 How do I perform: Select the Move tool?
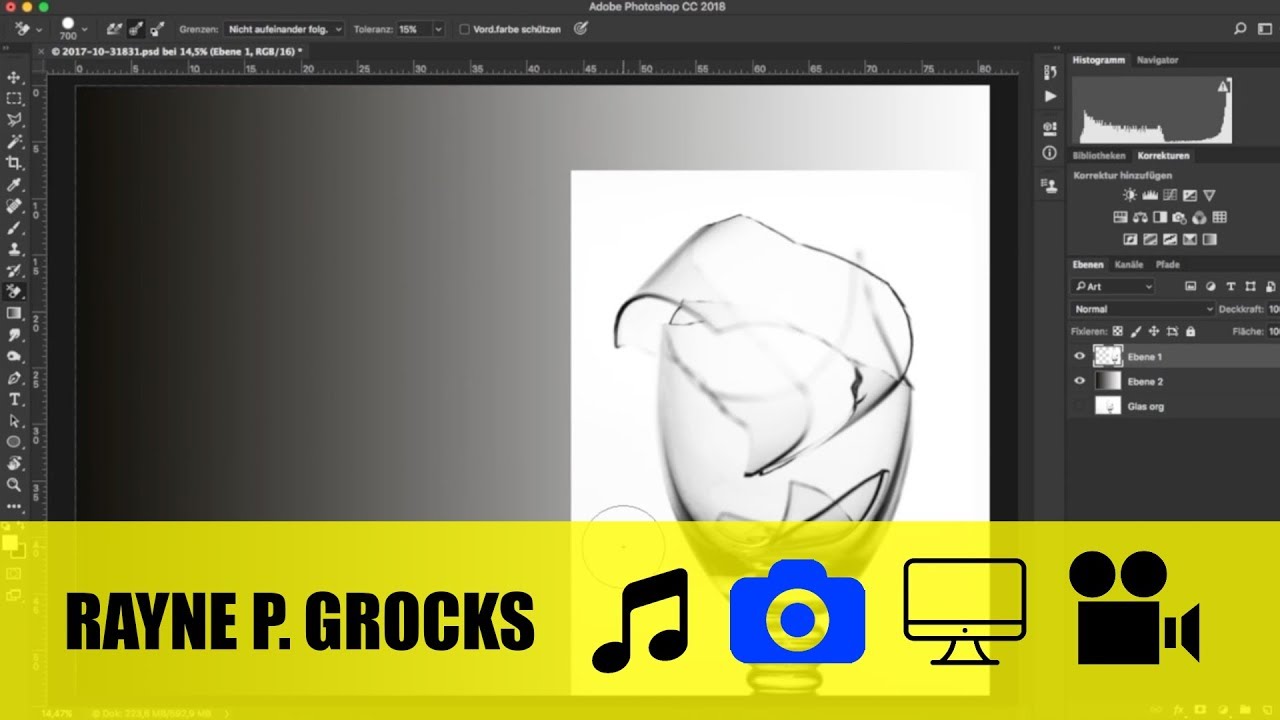[14, 77]
